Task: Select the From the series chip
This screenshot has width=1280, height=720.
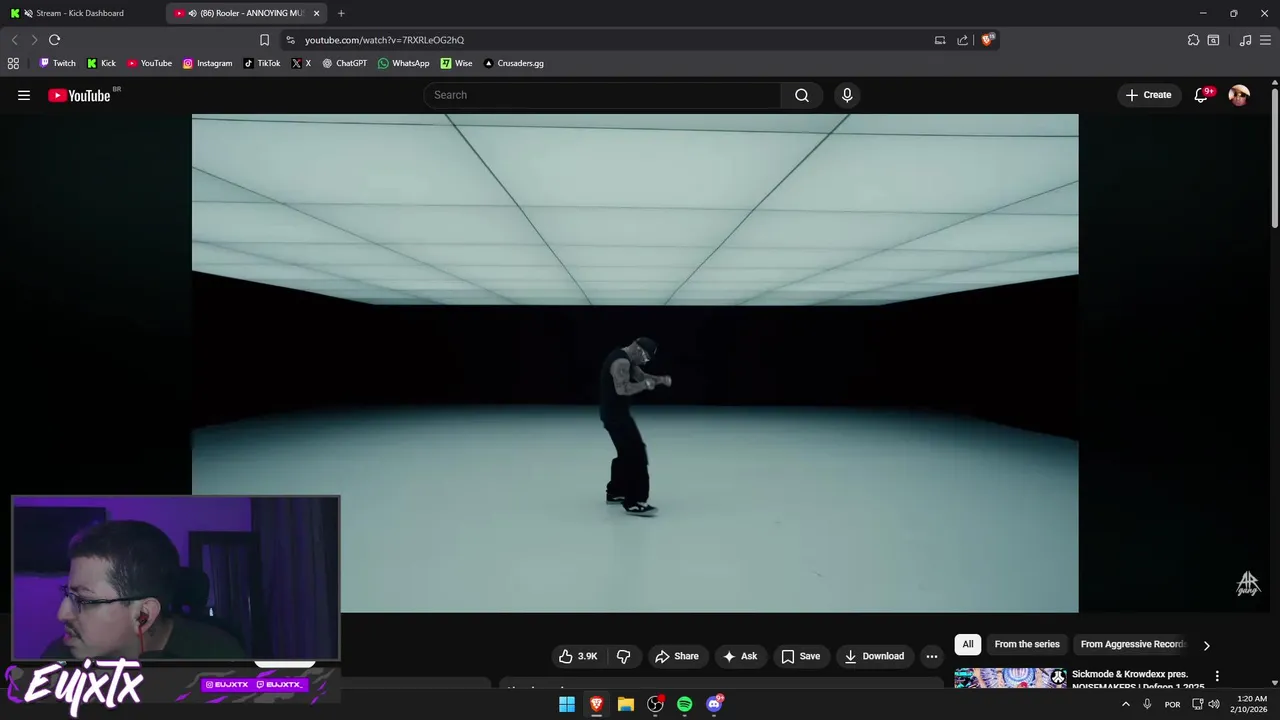Action: 1027,644
